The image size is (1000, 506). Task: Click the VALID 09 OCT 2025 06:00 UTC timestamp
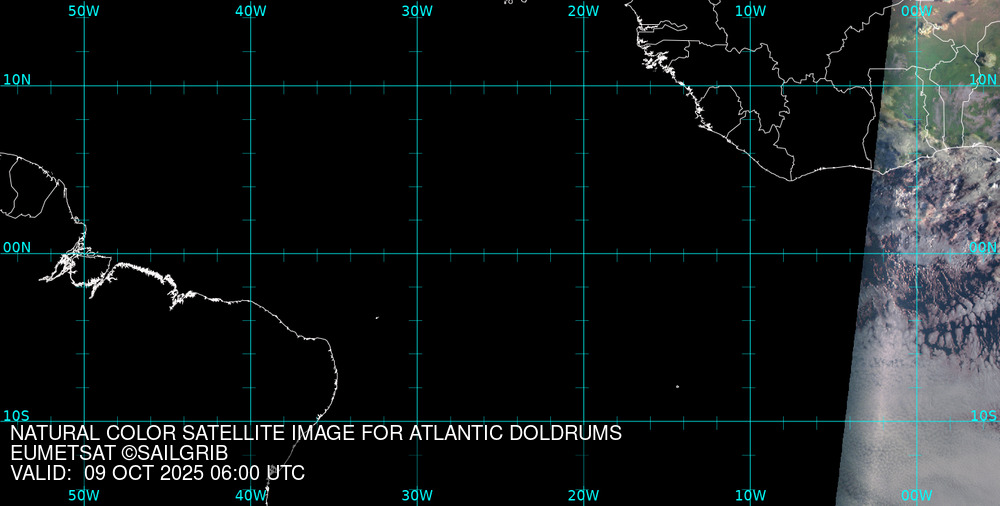[157, 473]
